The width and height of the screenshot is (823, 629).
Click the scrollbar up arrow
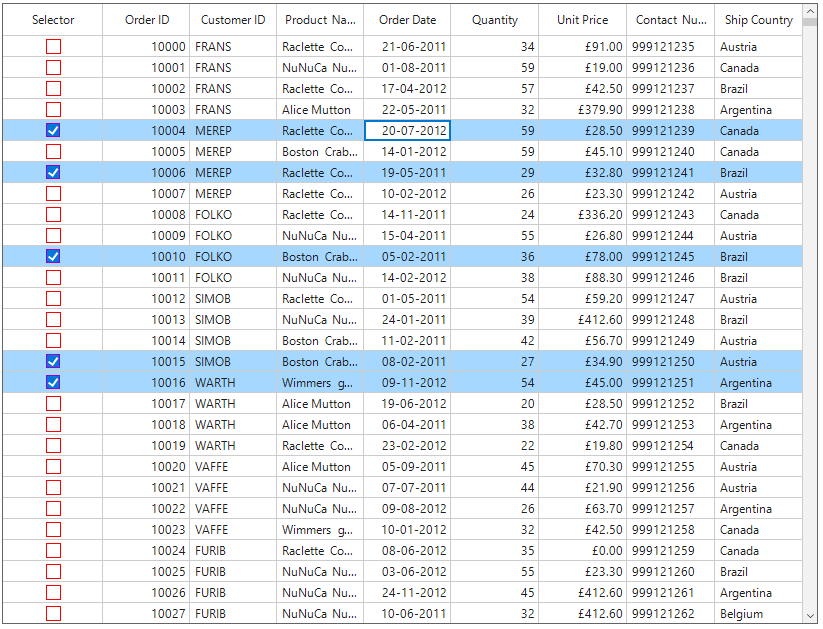(x=810, y=11)
